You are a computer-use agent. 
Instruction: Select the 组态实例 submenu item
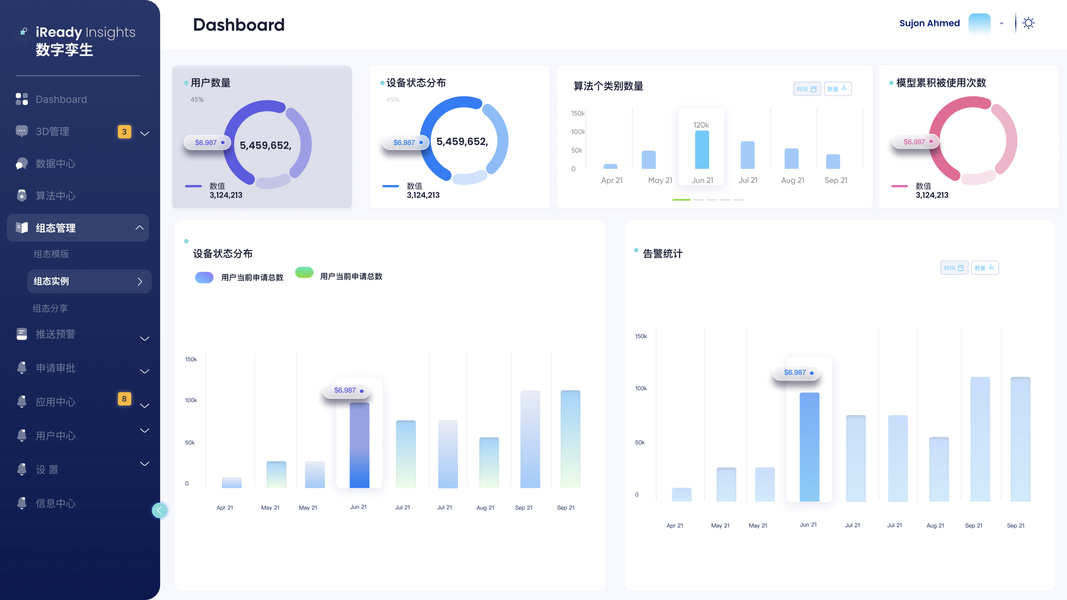pyautogui.click(x=89, y=282)
